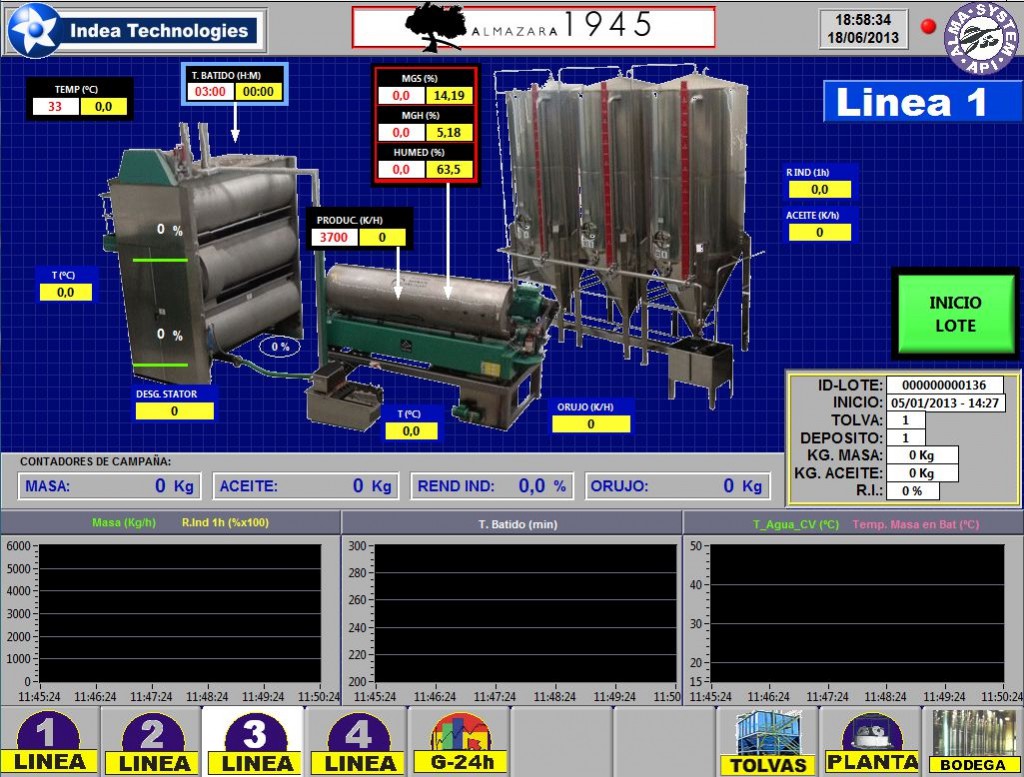Click the ORUJO campaign counter
This screenshot has width=1024, height=777.
[x=677, y=486]
